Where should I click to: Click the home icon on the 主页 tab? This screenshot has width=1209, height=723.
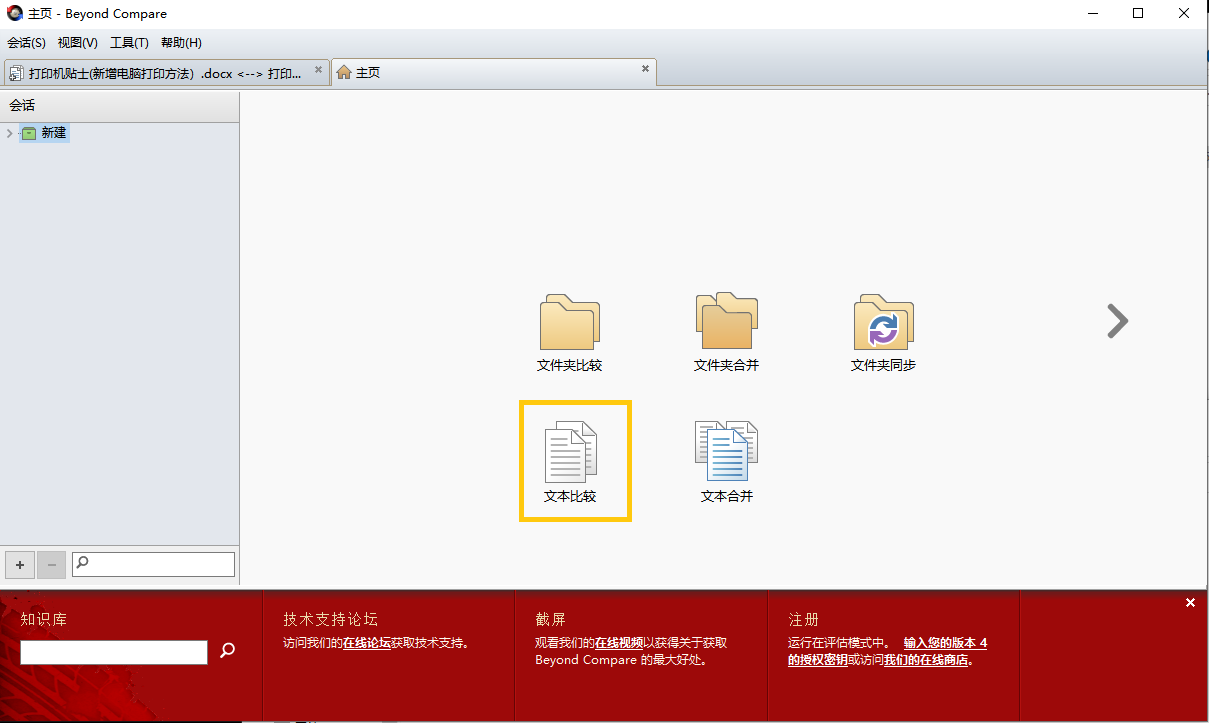pos(345,71)
